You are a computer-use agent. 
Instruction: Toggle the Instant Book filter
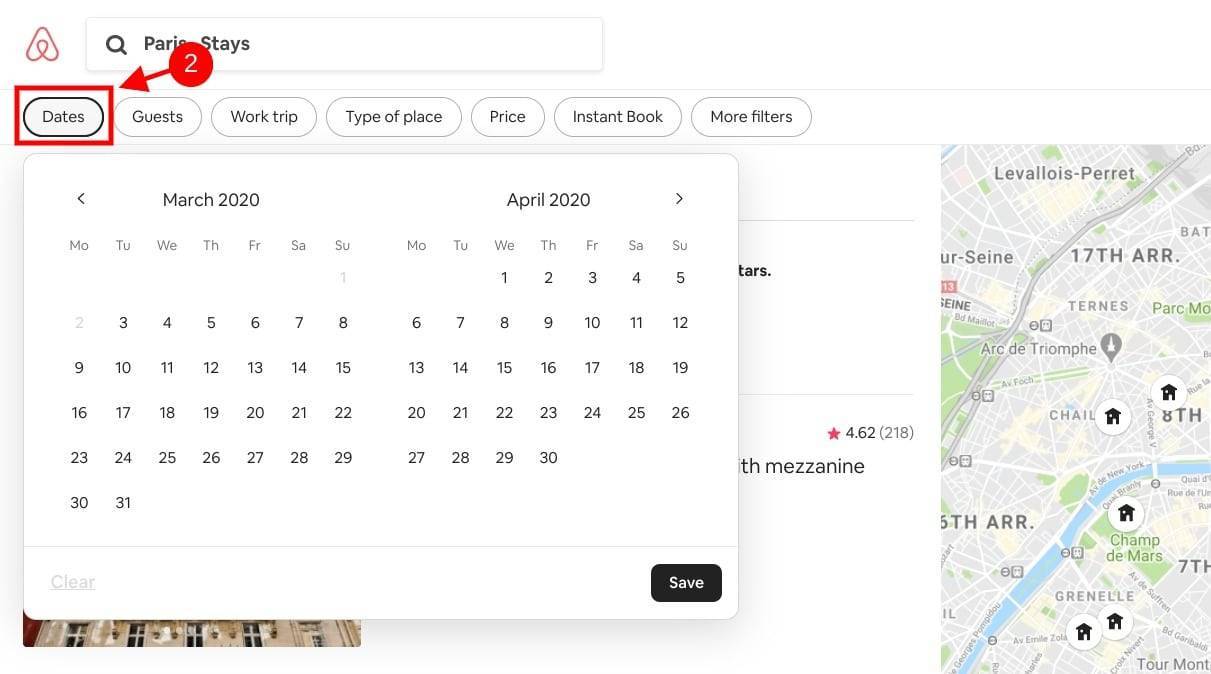coord(617,116)
